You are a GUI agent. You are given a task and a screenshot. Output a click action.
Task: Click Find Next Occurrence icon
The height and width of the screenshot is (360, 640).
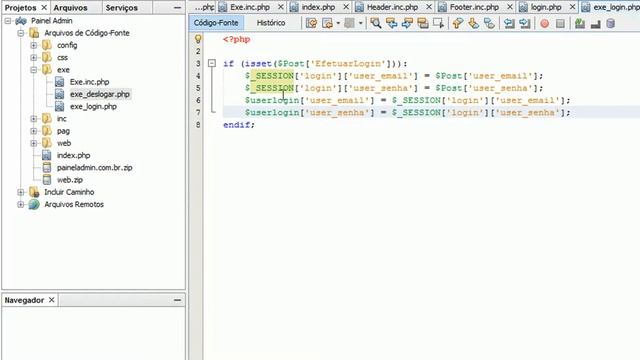click(x=407, y=23)
